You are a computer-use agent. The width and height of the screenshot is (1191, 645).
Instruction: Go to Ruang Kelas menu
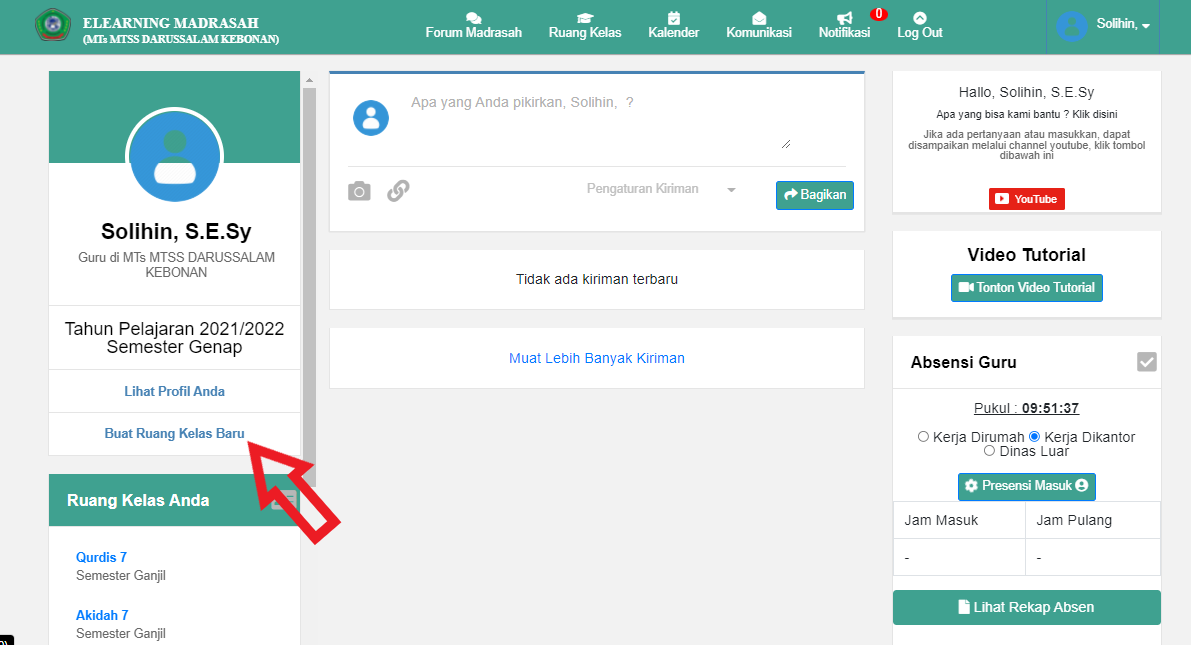point(585,25)
